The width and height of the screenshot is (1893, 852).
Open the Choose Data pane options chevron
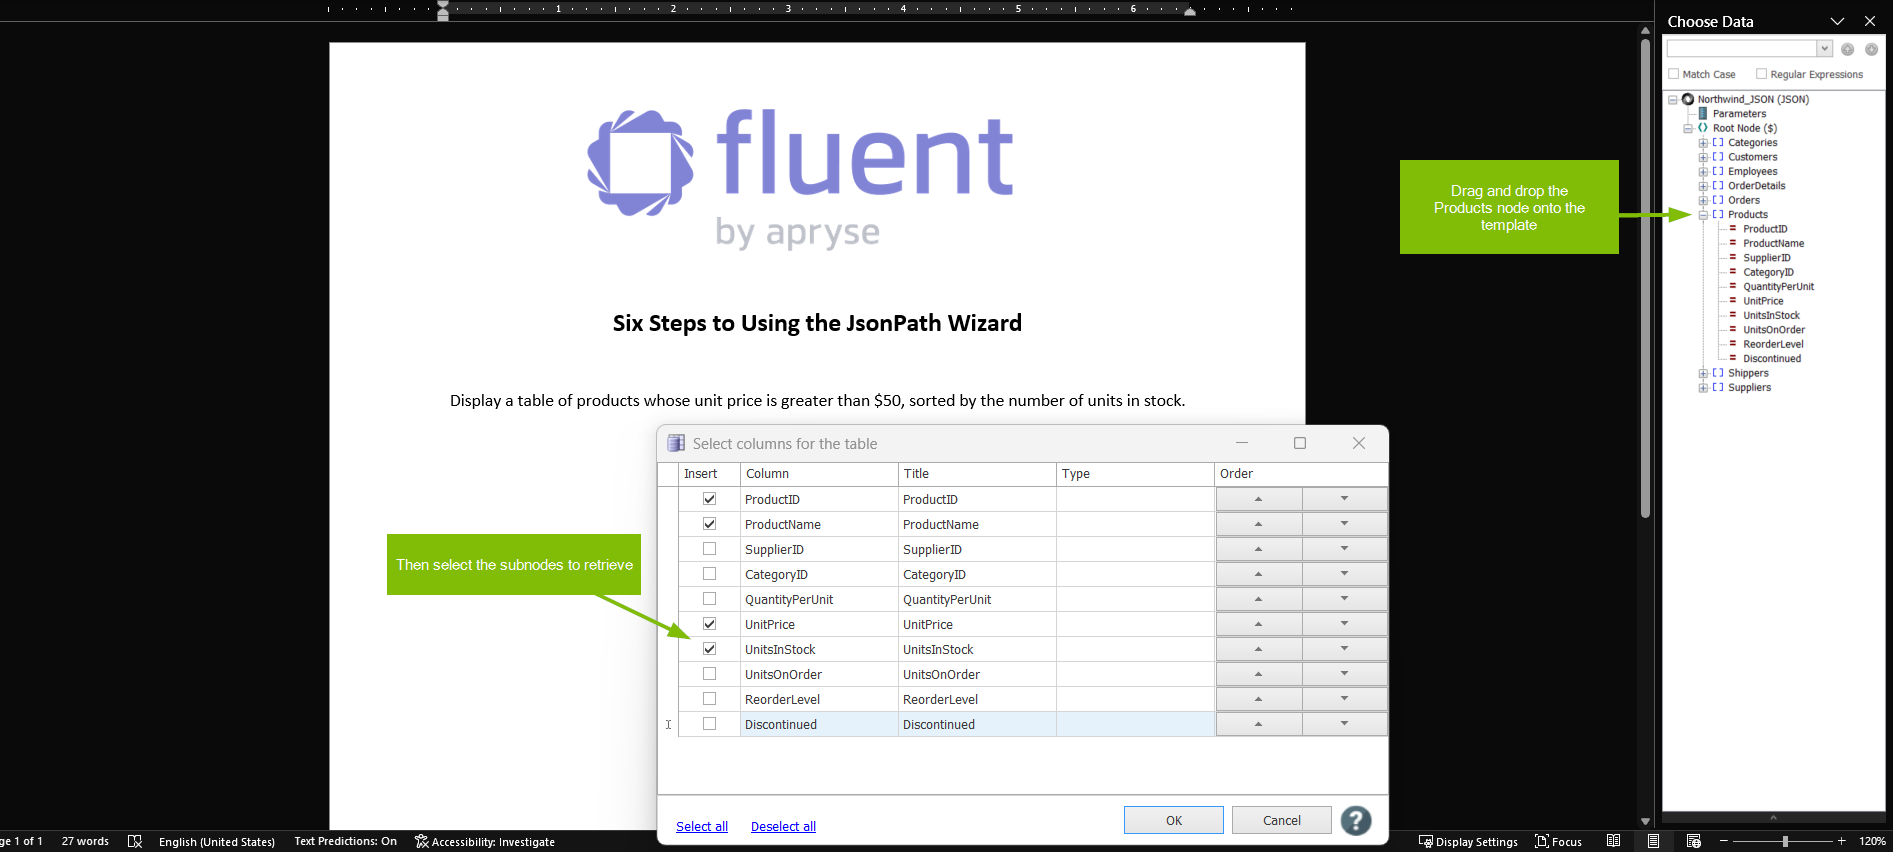1837,21
